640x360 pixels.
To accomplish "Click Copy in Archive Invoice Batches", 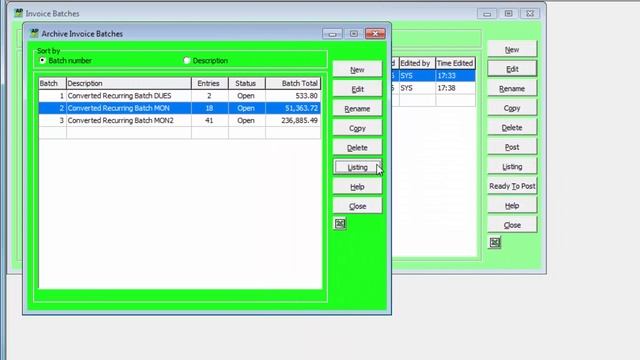I will tap(357, 128).
